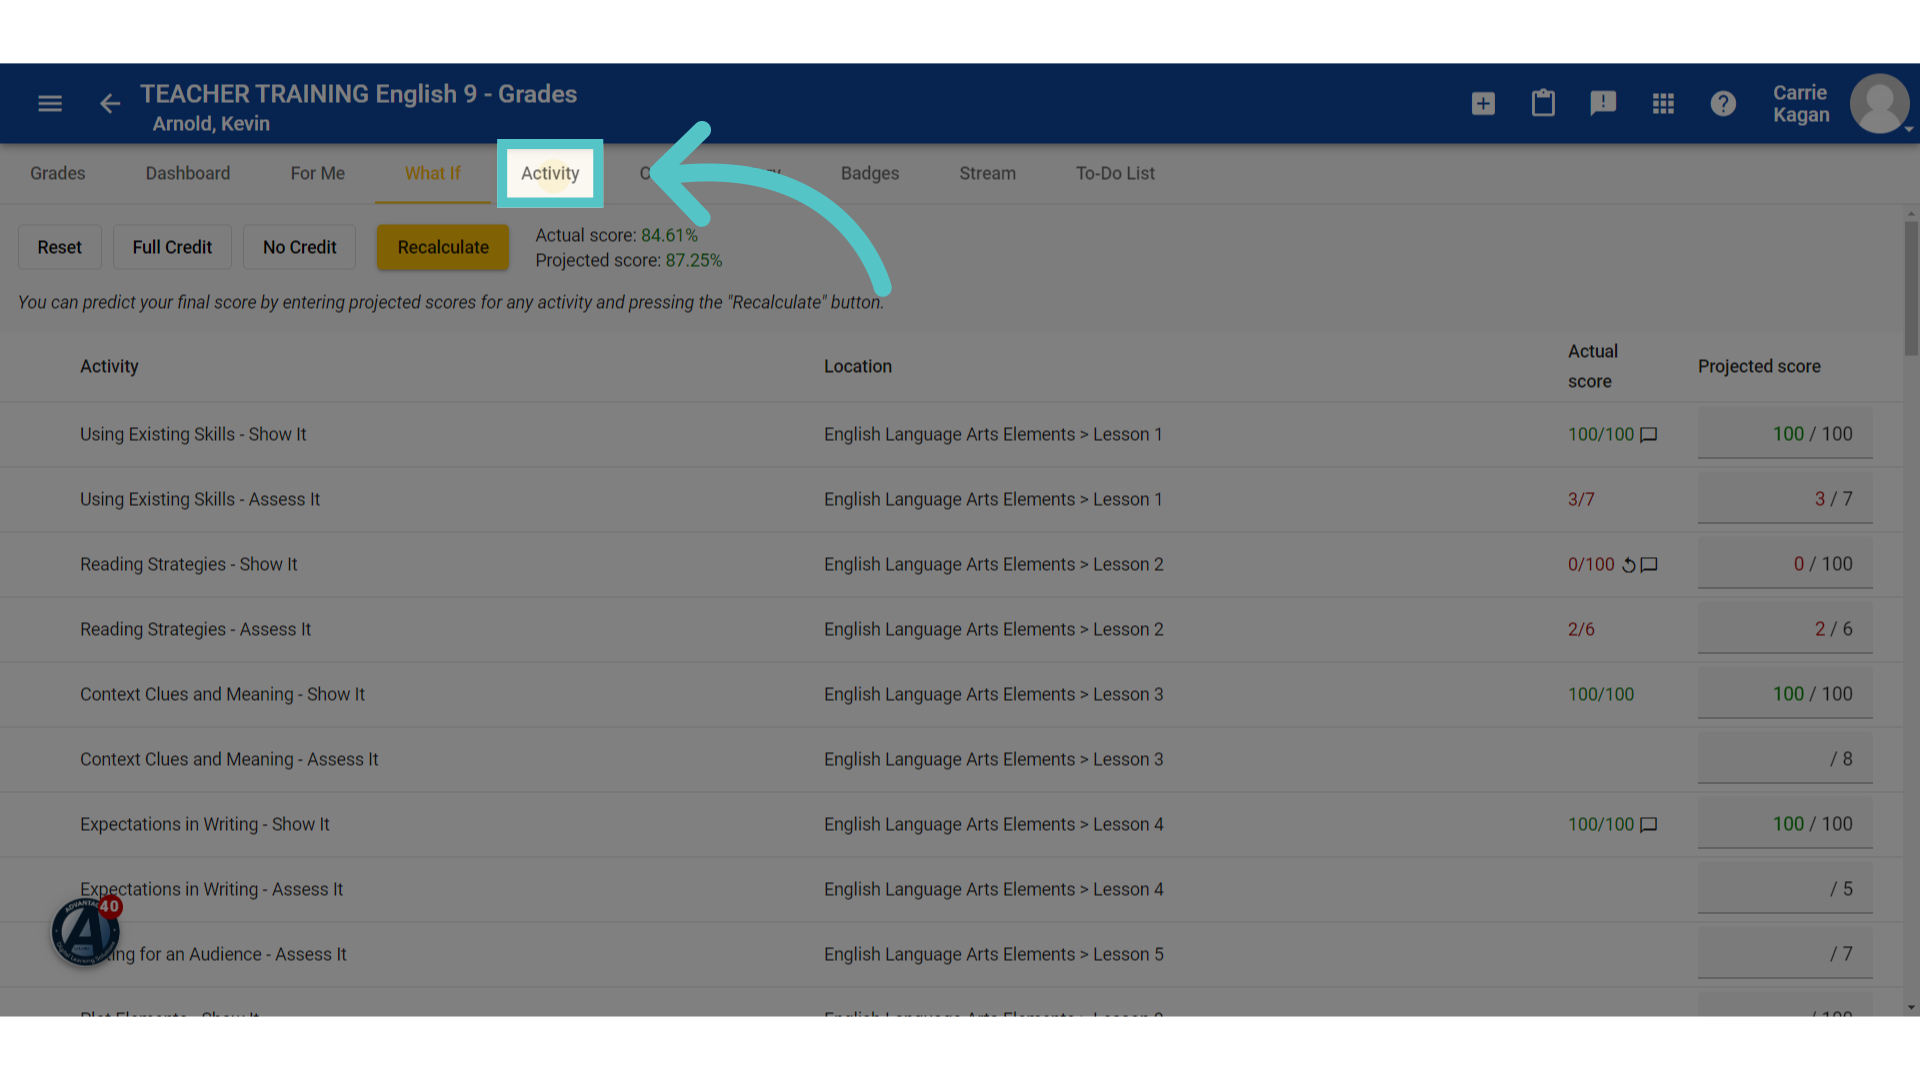Click actual score 3/7 value
The image size is (1920, 1080).
[1581, 500]
